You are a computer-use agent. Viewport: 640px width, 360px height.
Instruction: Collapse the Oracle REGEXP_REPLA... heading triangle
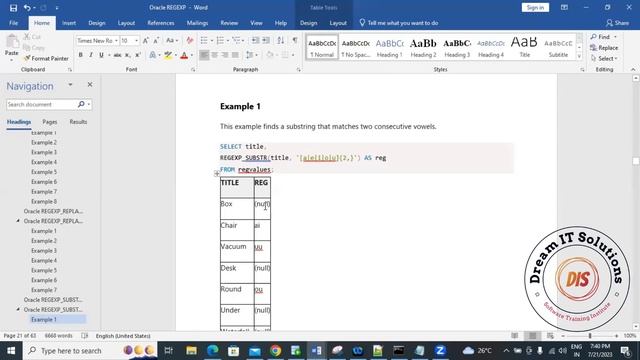[18, 221]
